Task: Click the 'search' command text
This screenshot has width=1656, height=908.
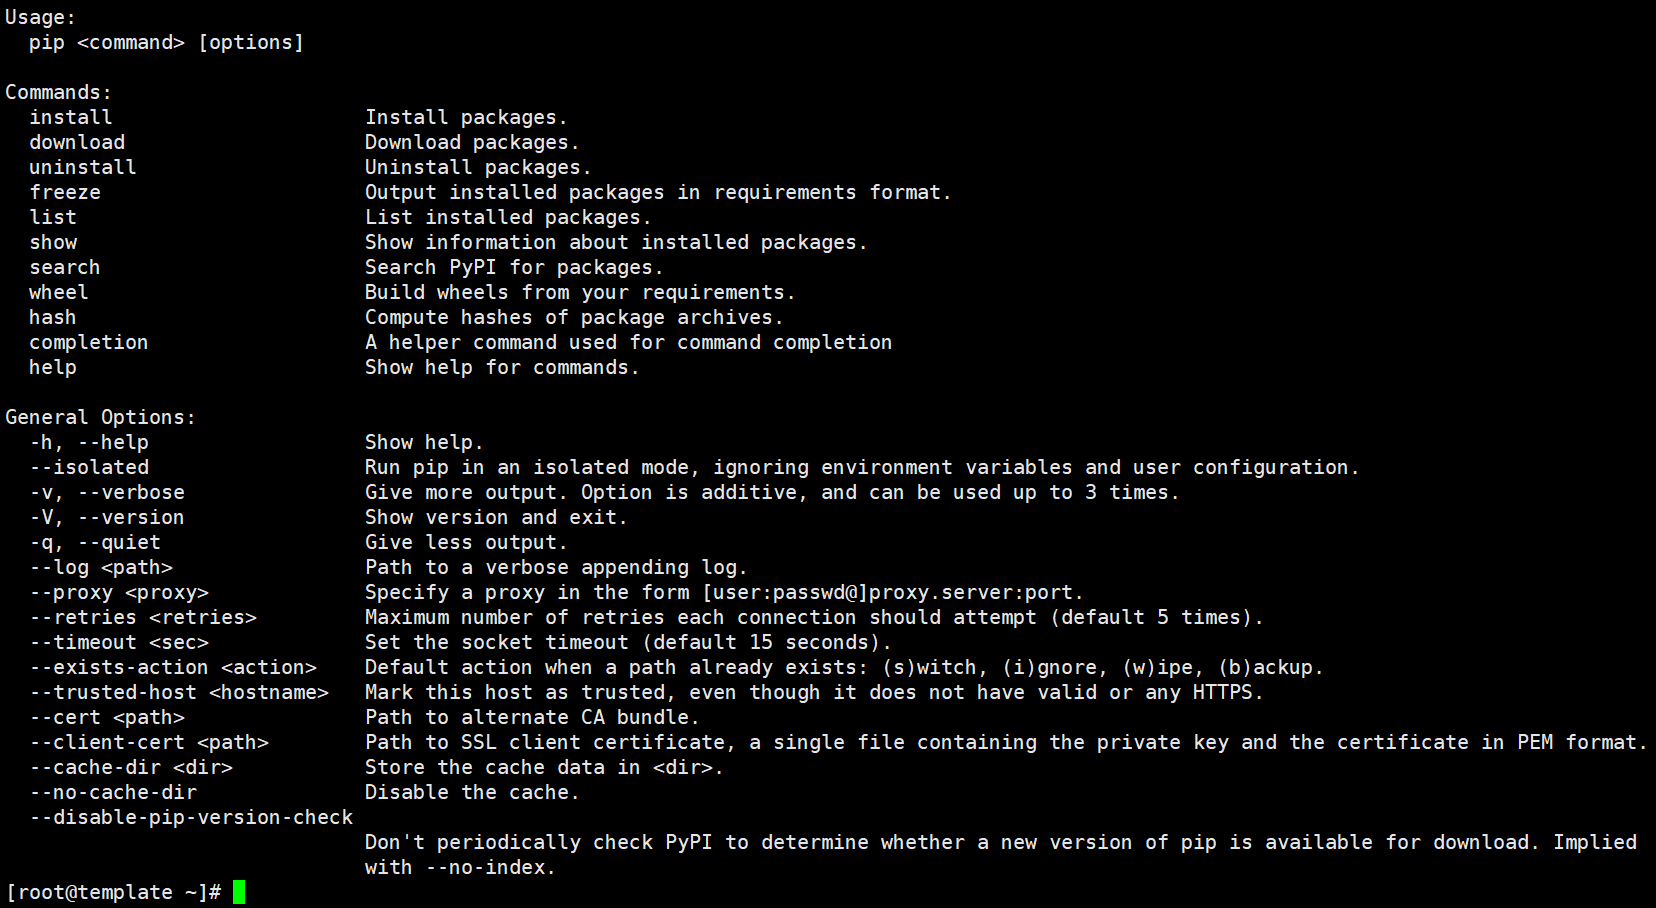Action: [65, 267]
